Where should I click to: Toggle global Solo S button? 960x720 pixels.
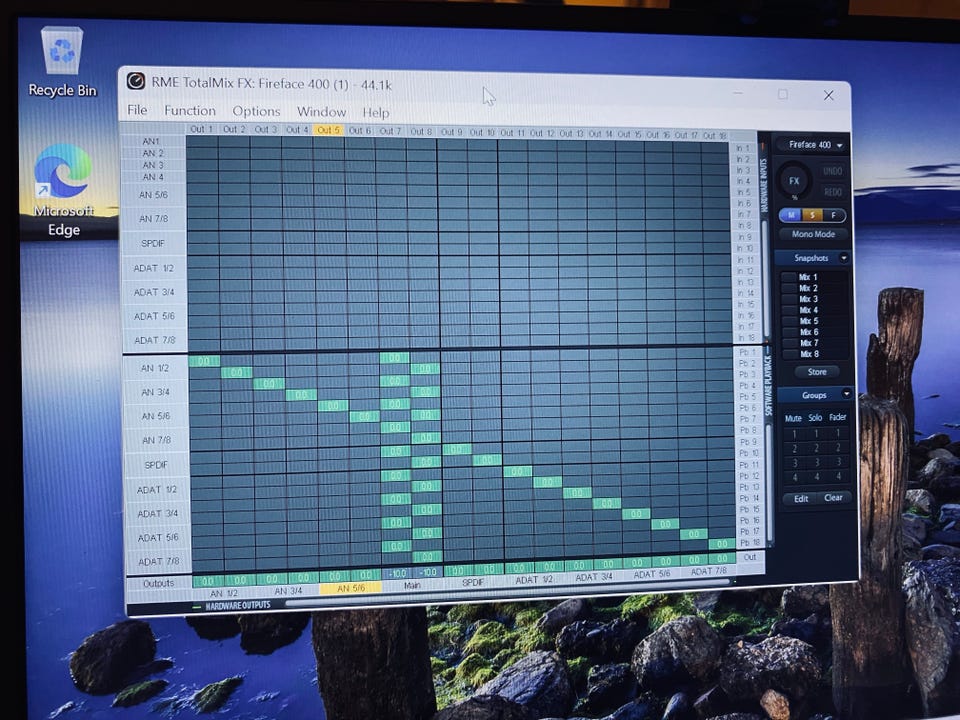(x=812, y=215)
